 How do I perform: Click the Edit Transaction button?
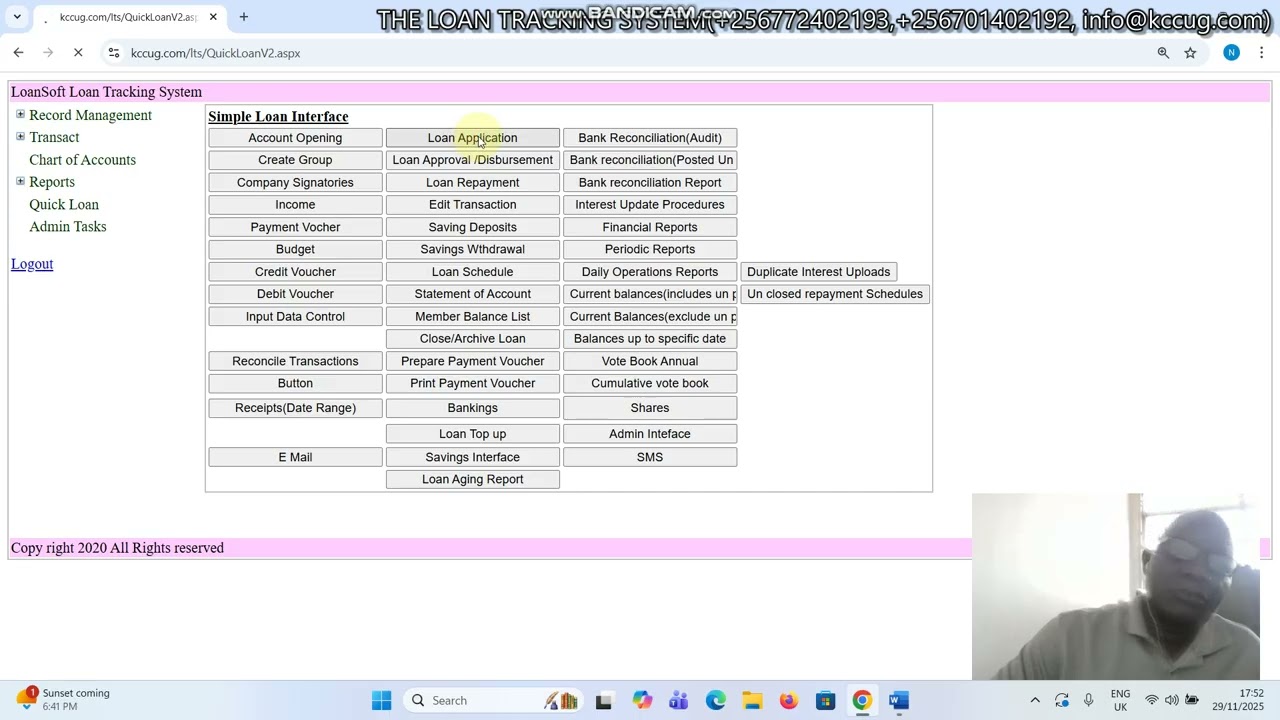click(x=472, y=205)
